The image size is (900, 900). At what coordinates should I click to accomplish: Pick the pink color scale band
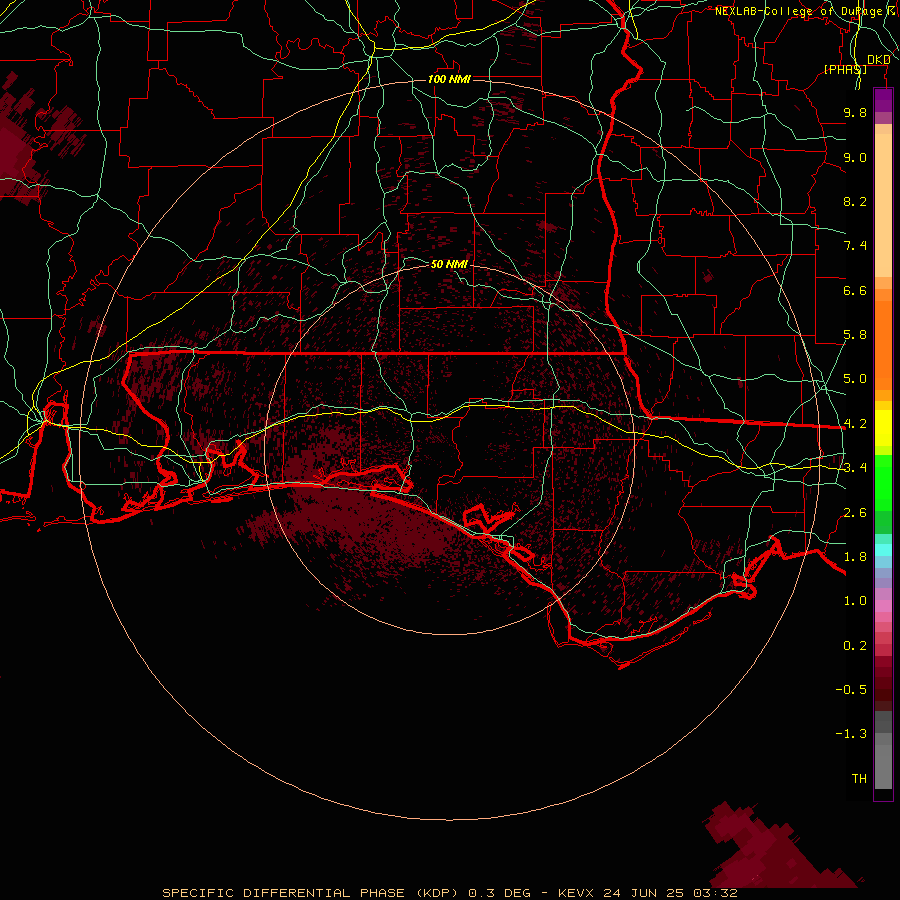tap(883, 606)
